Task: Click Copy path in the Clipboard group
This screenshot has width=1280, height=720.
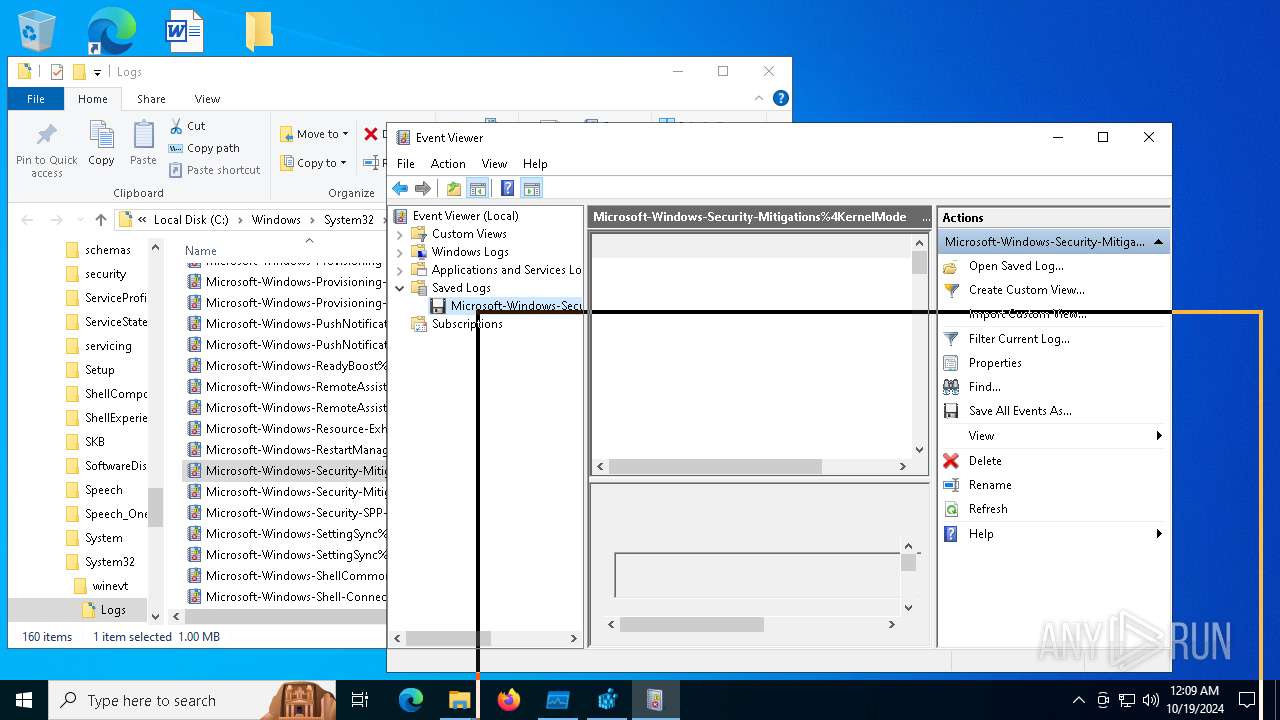Action: click(x=204, y=148)
